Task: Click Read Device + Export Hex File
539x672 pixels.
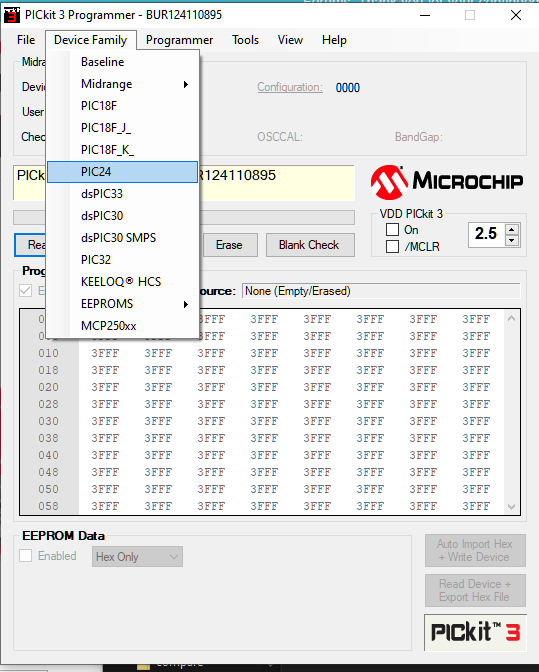Action: point(475,591)
